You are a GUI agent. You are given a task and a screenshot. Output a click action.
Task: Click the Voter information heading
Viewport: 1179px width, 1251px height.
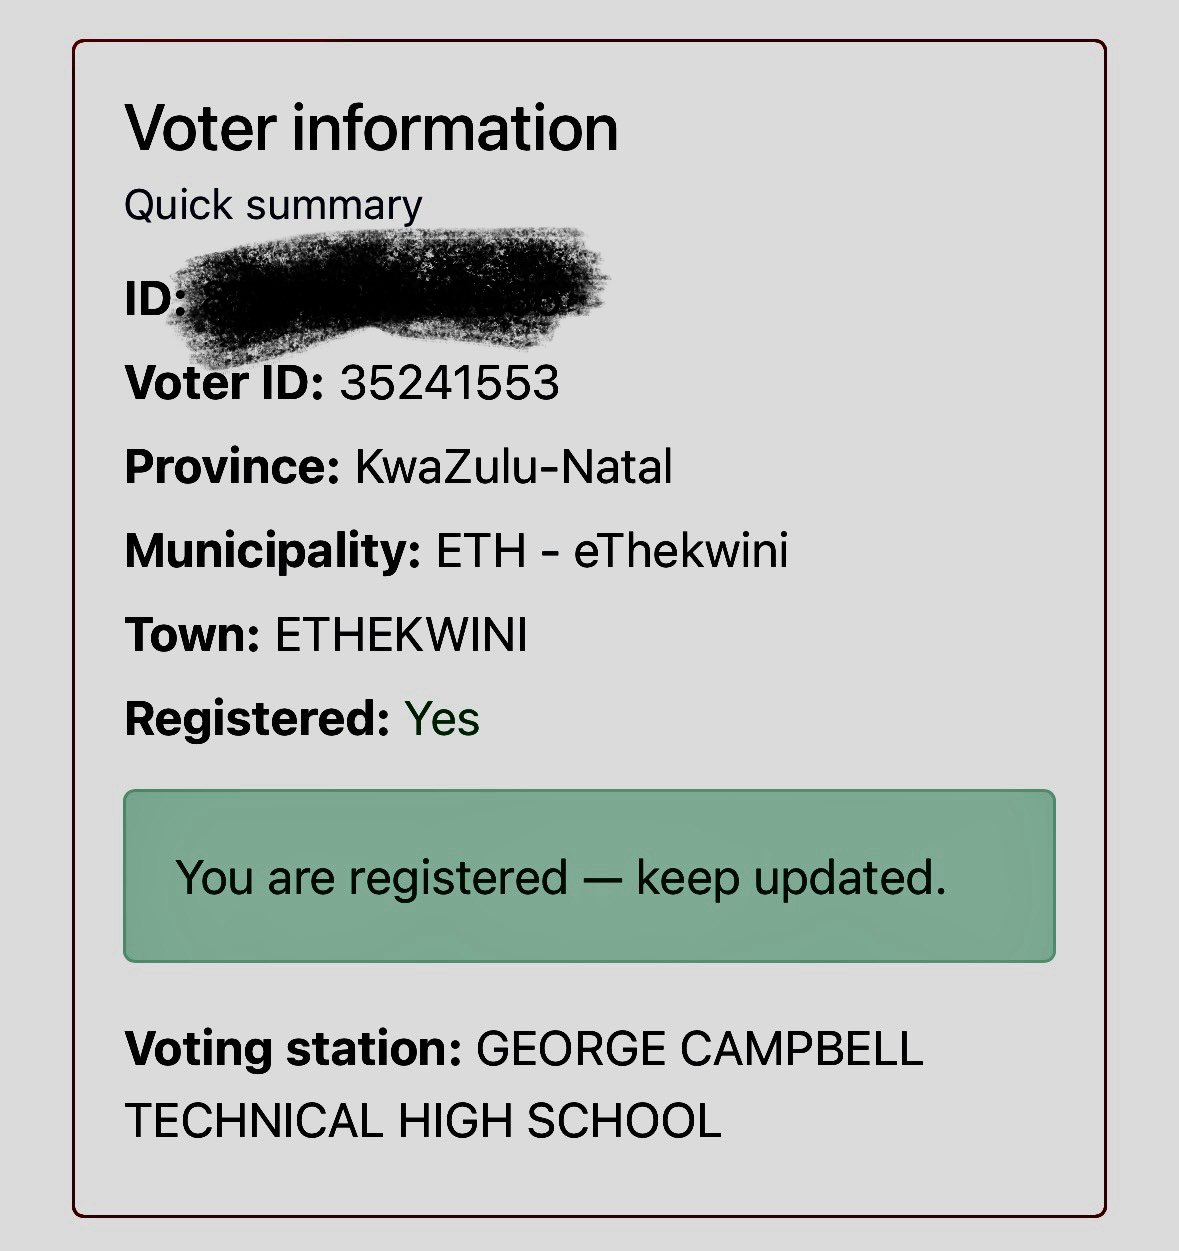[371, 128]
